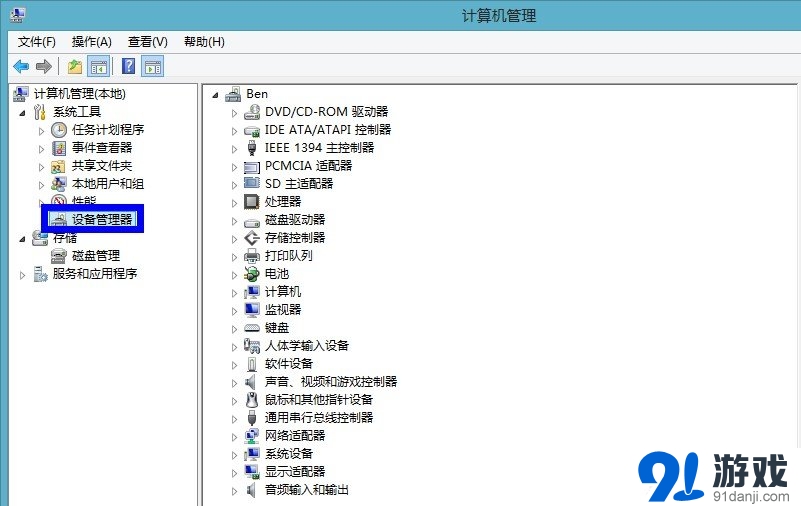Click the 电池 battery icon
This screenshot has height=506, width=801.
(x=252, y=274)
